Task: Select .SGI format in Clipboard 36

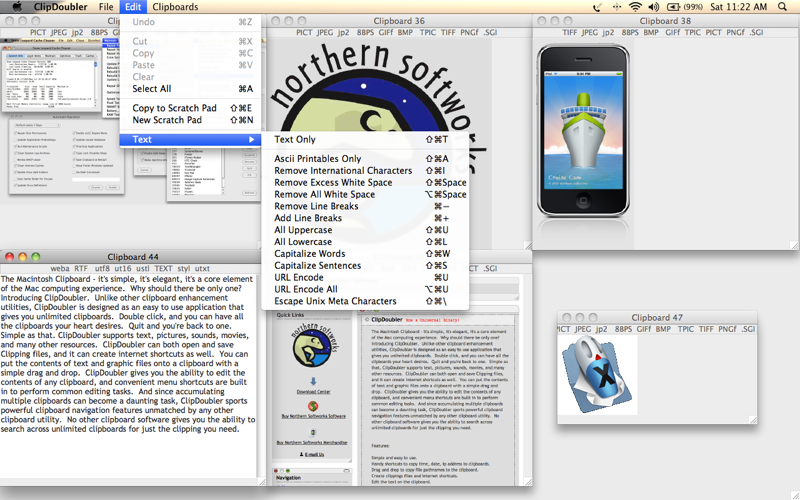Action: click(x=490, y=32)
